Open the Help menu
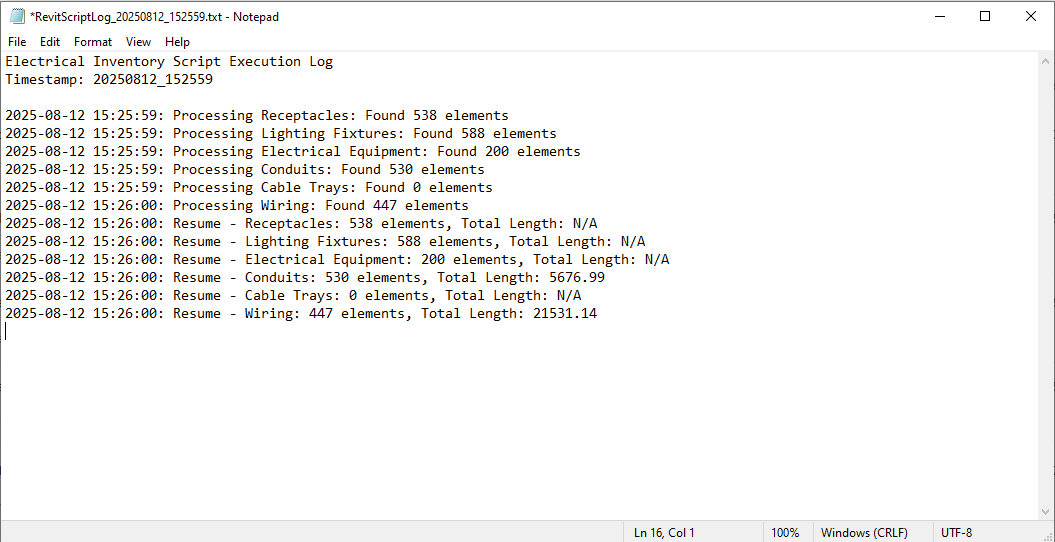This screenshot has width=1055, height=542. pos(177,42)
